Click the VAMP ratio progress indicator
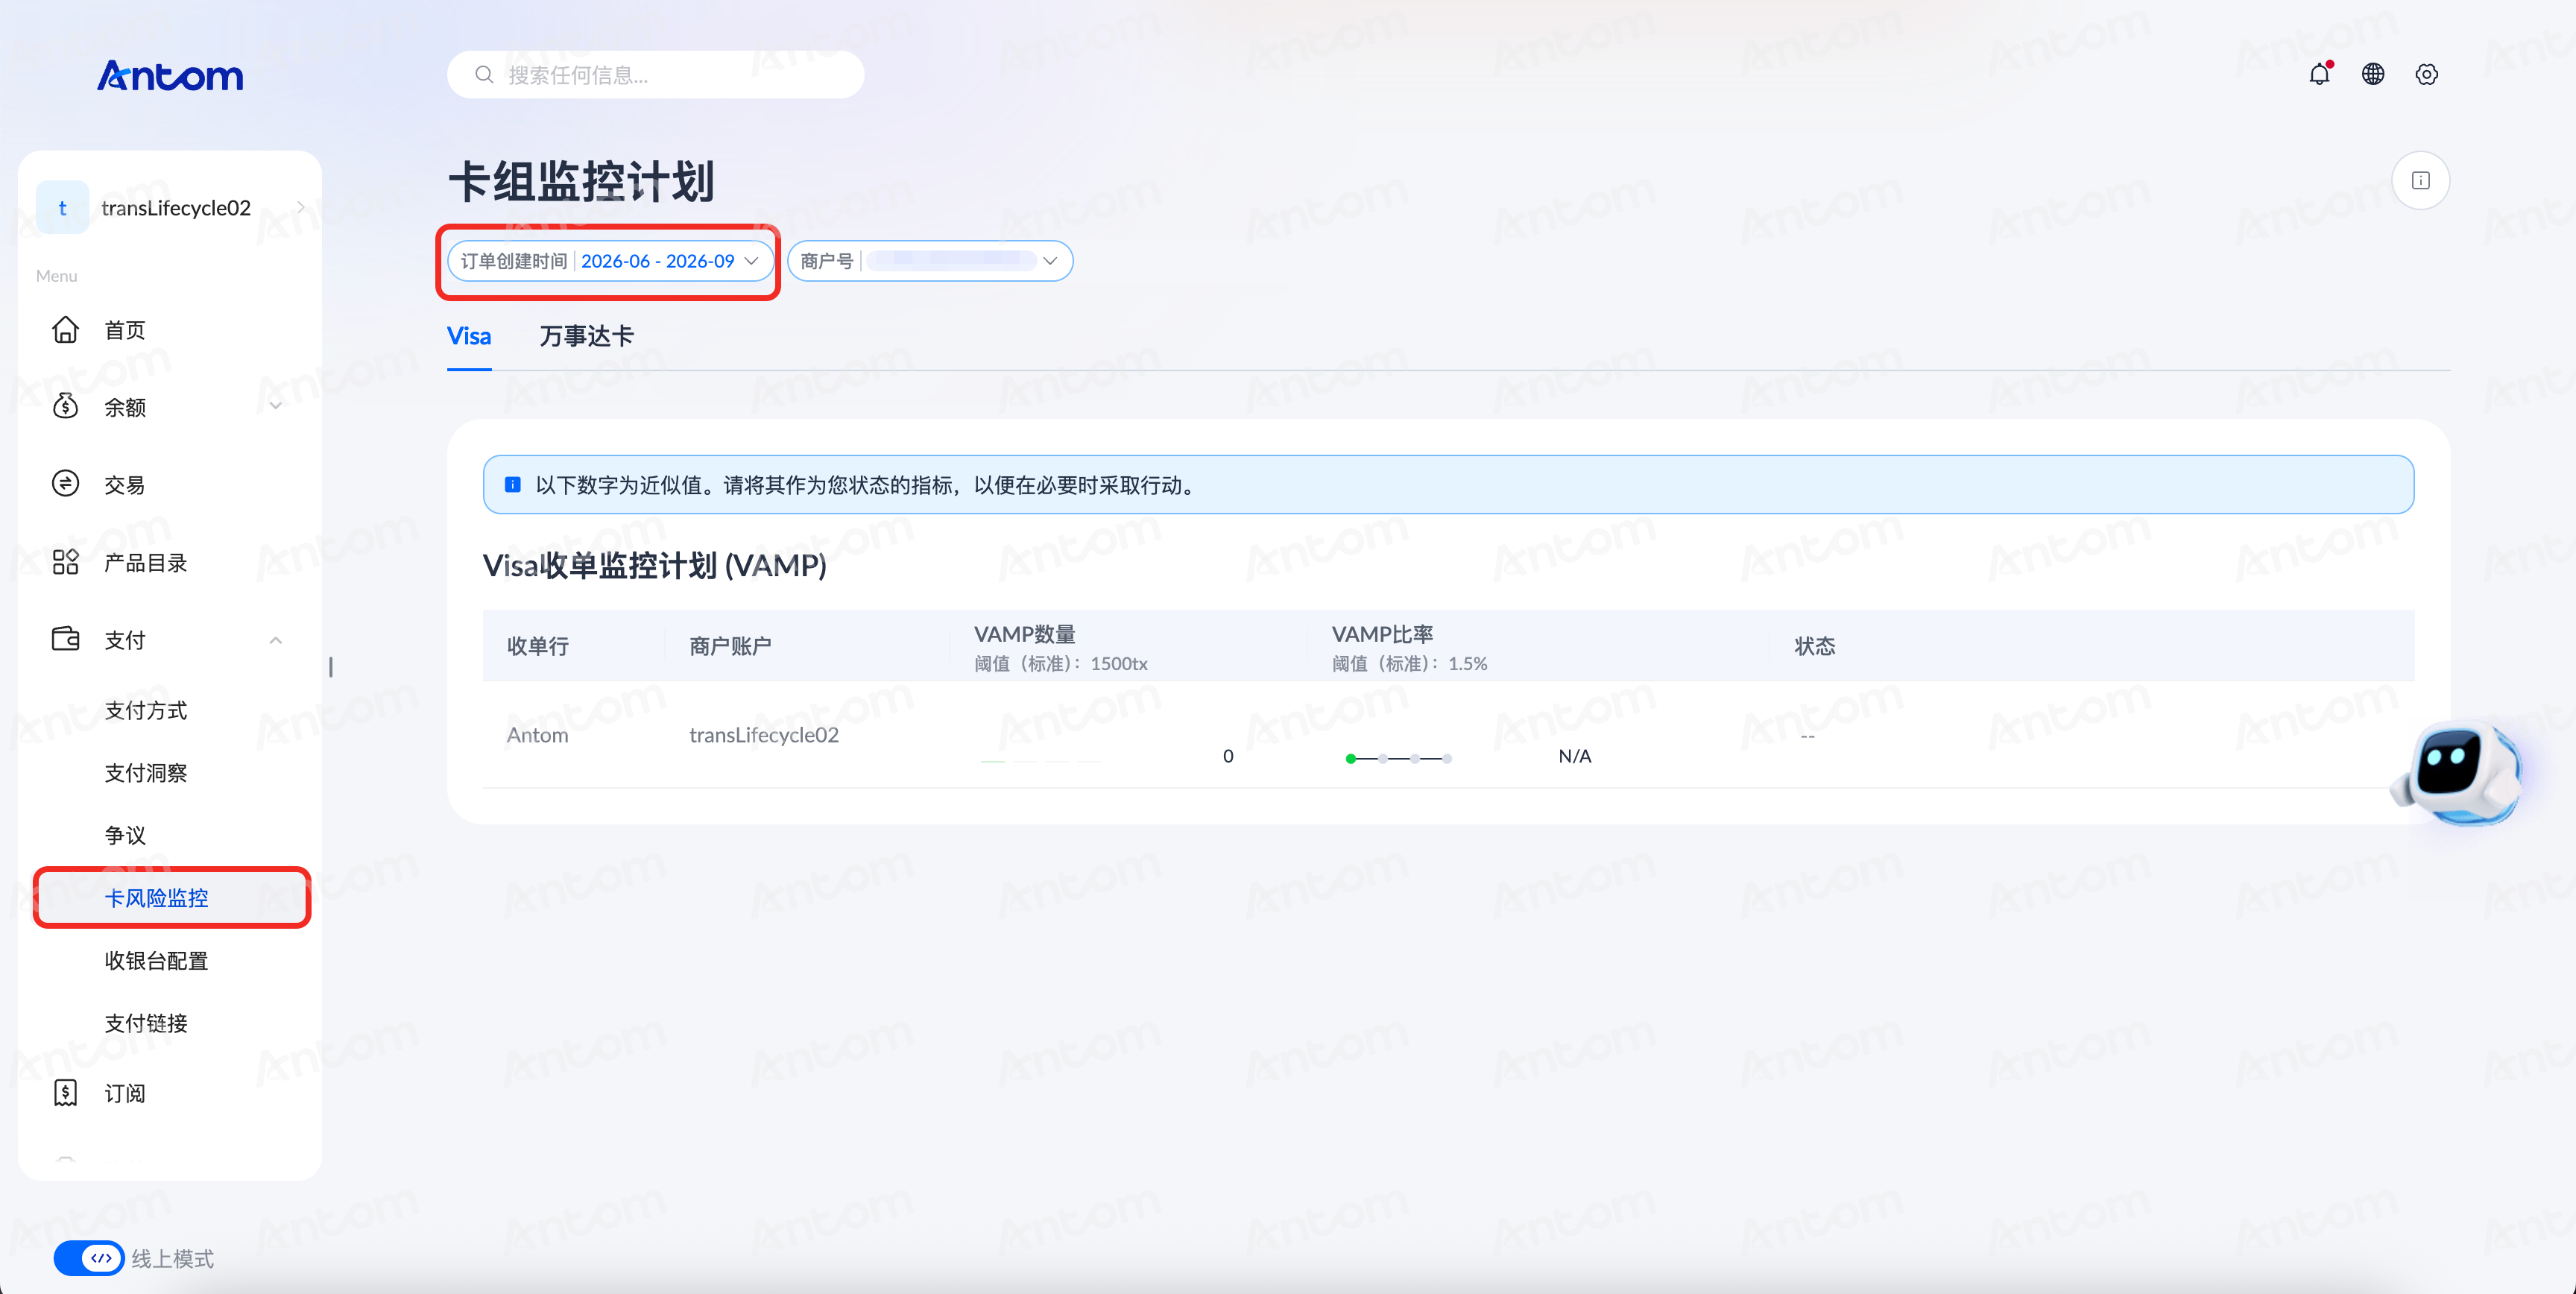2576x1294 pixels. [x=1399, y=759]
